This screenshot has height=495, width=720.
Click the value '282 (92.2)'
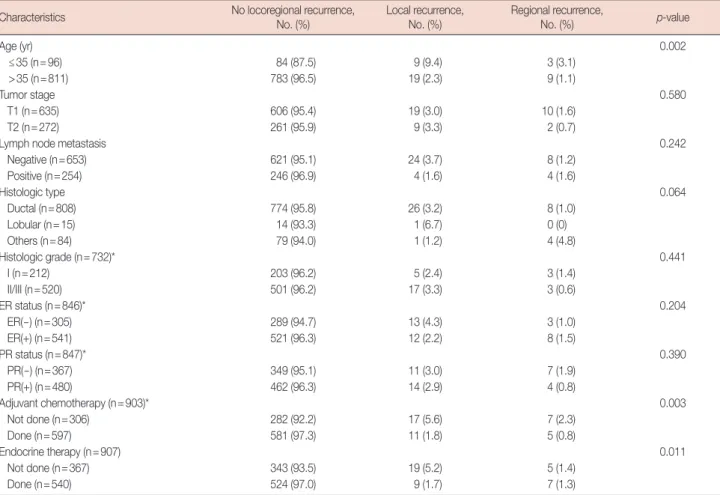coord(293,419)
